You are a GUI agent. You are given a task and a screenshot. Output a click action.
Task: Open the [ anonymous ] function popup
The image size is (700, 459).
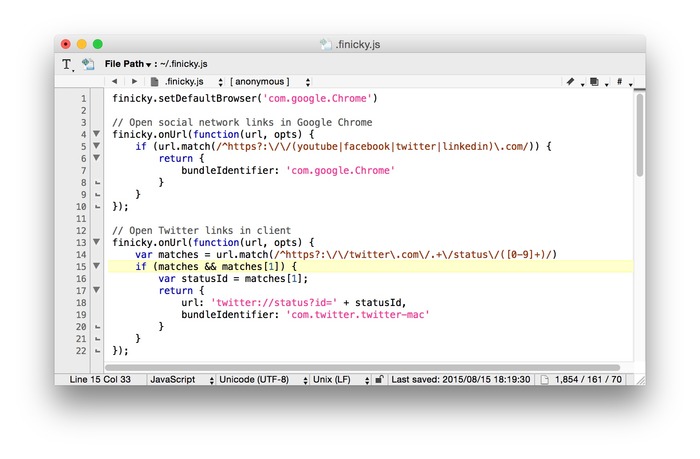click(270, 82)
